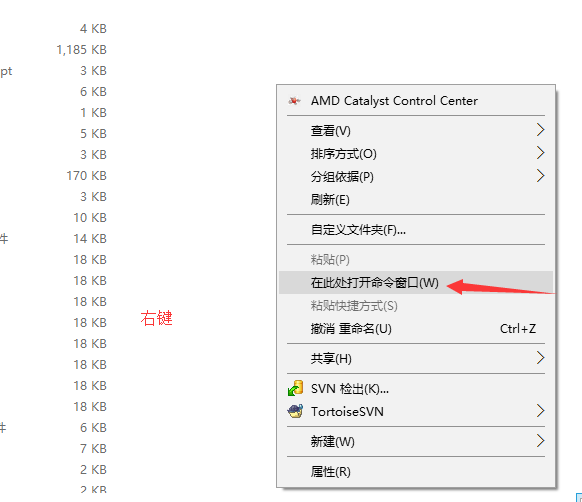Expand the 排序方式(O) submenu arrow
Screen dimensions: 582x502
(540, 153)
